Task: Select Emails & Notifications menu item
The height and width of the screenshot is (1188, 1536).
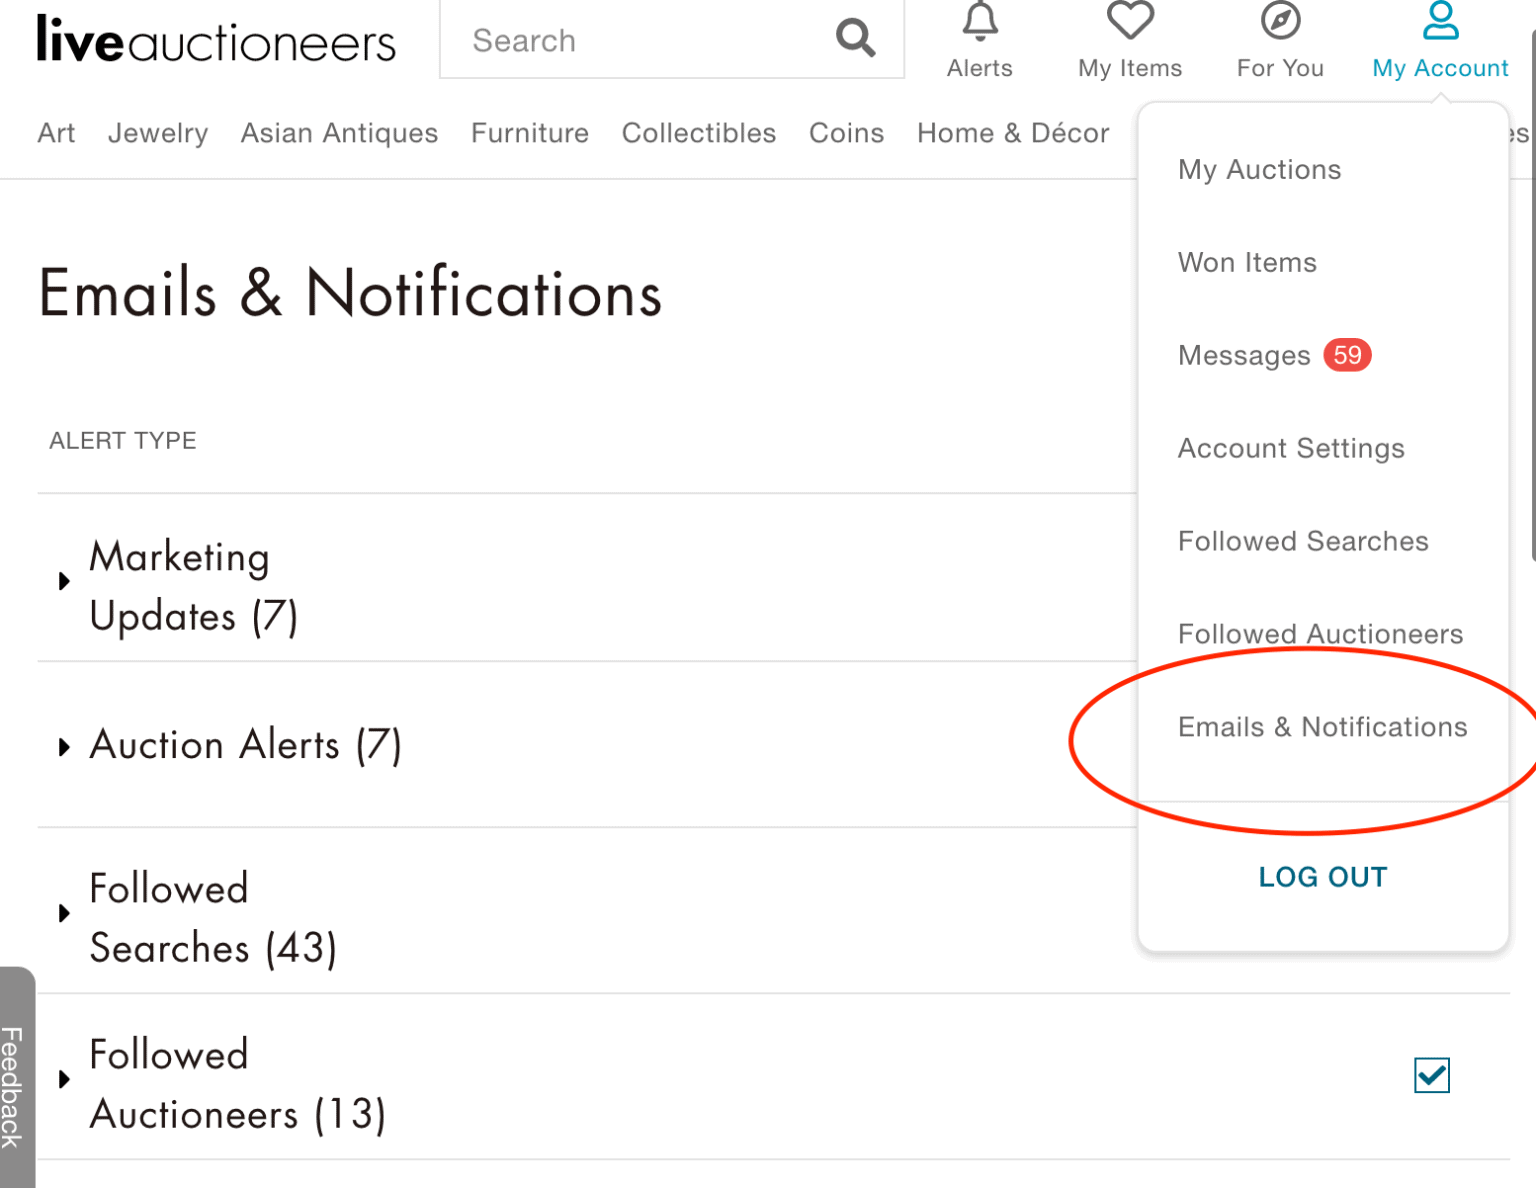Action: click(1322, 727)
